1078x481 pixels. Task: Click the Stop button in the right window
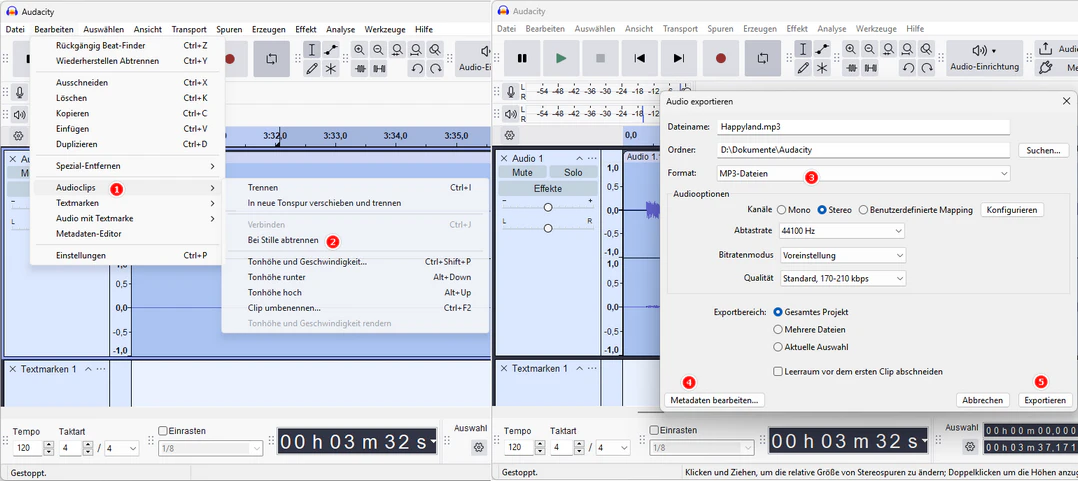point(601,58)
